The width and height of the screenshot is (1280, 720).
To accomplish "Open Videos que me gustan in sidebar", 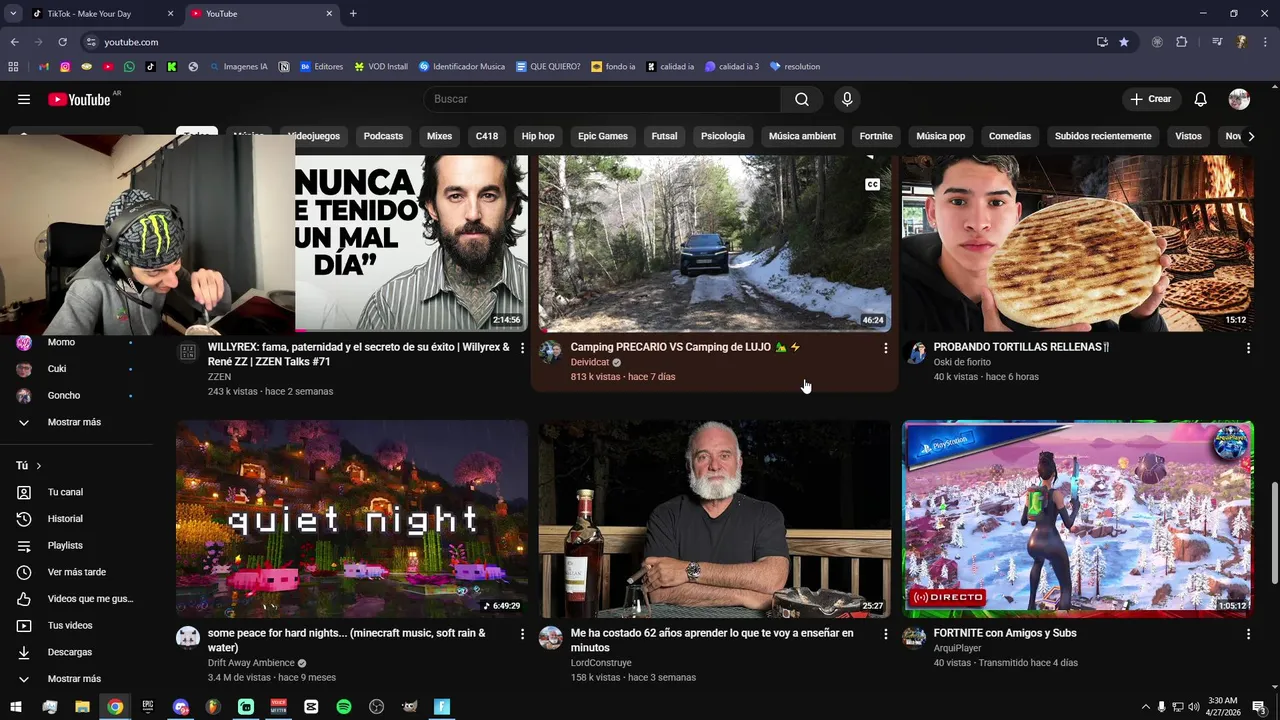I will (x=77, y=599).
